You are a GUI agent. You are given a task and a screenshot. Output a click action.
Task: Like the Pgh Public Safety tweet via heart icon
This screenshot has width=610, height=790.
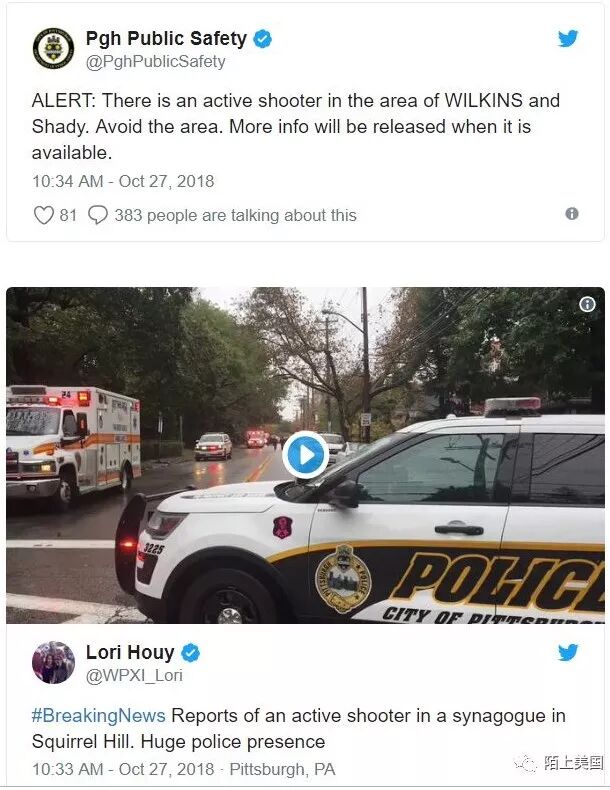44,215
